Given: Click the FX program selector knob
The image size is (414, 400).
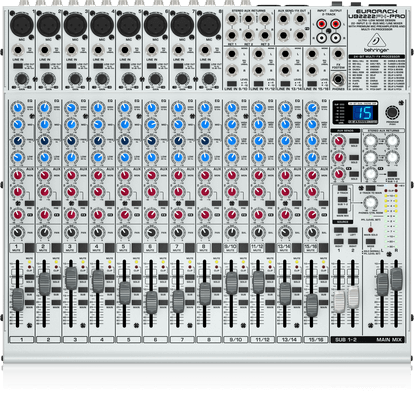Looking at the screenshot, I should pyautogui.click(x=392, y=112).
